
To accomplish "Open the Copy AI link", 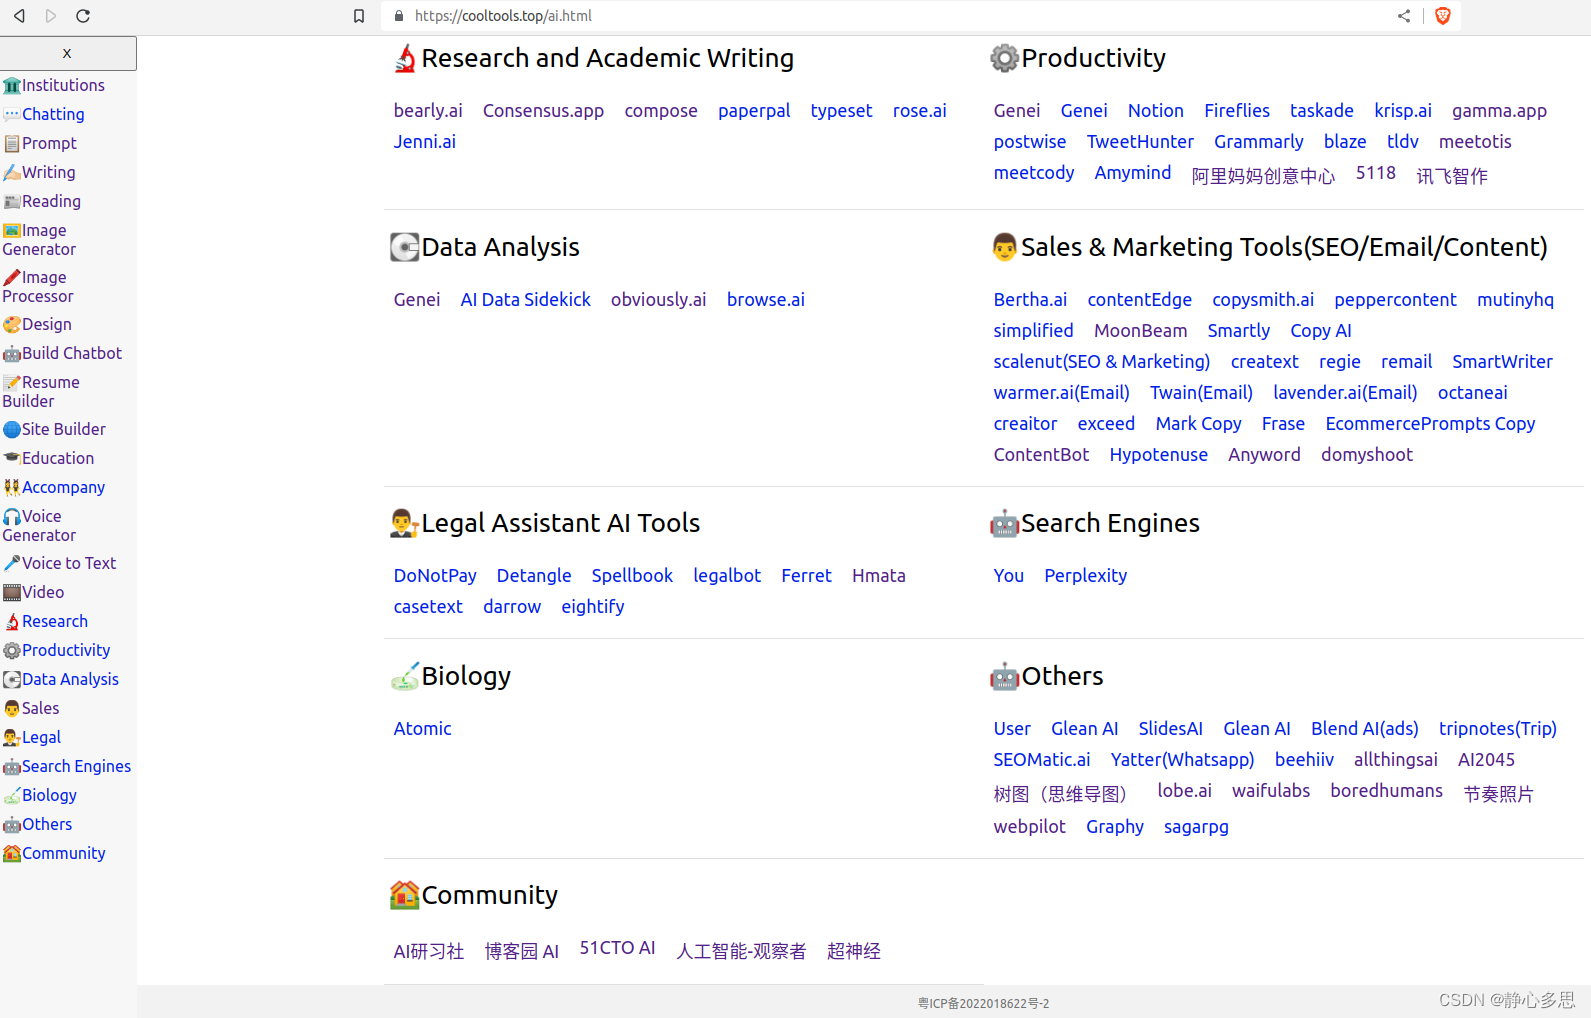I will (1320, 331).
